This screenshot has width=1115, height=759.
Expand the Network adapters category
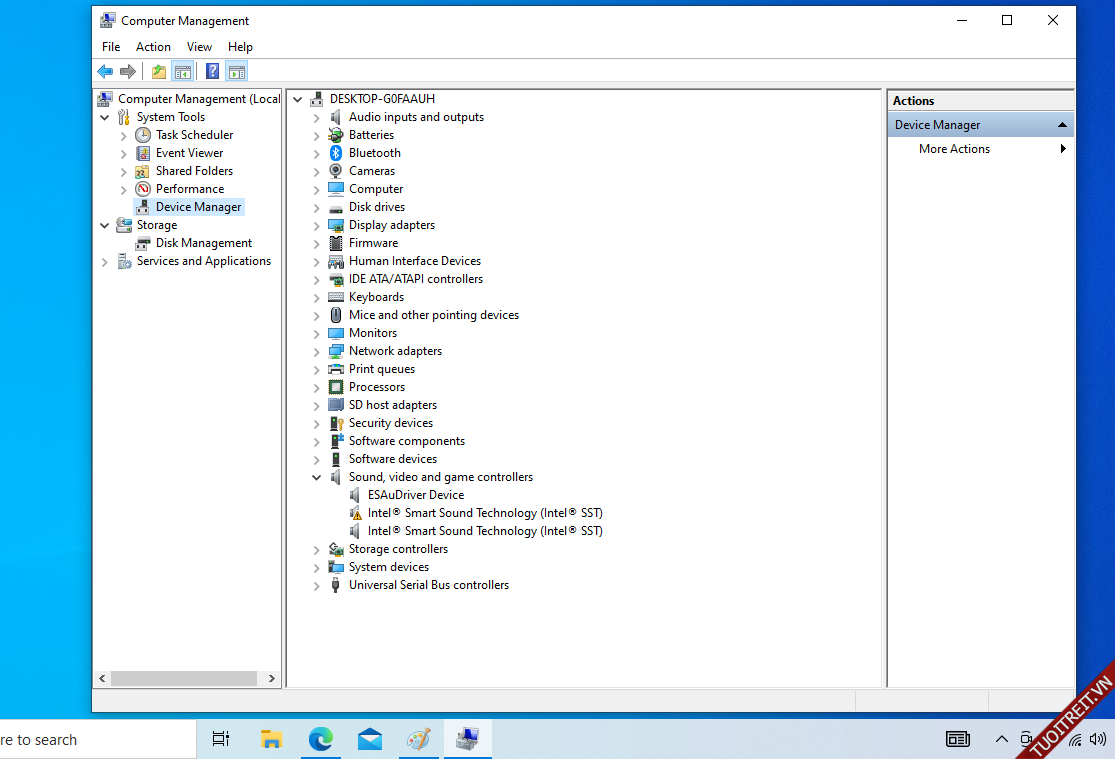pos(316,352)
